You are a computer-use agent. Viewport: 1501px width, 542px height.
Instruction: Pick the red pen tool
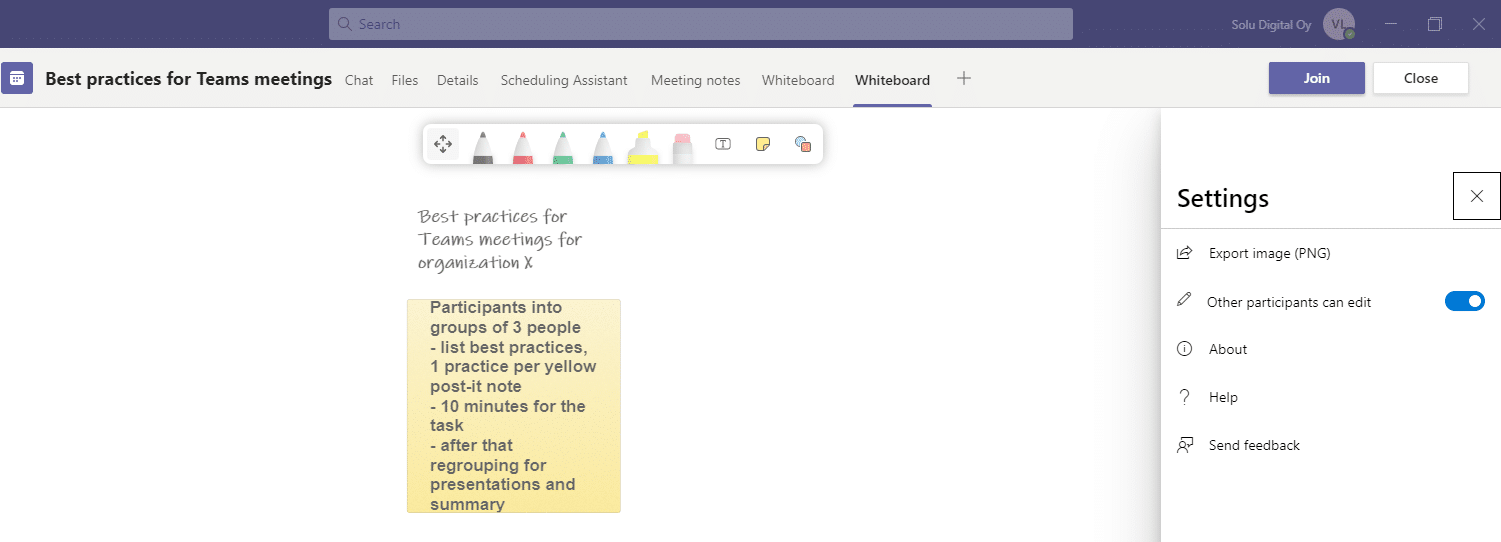tap(522, 146)
